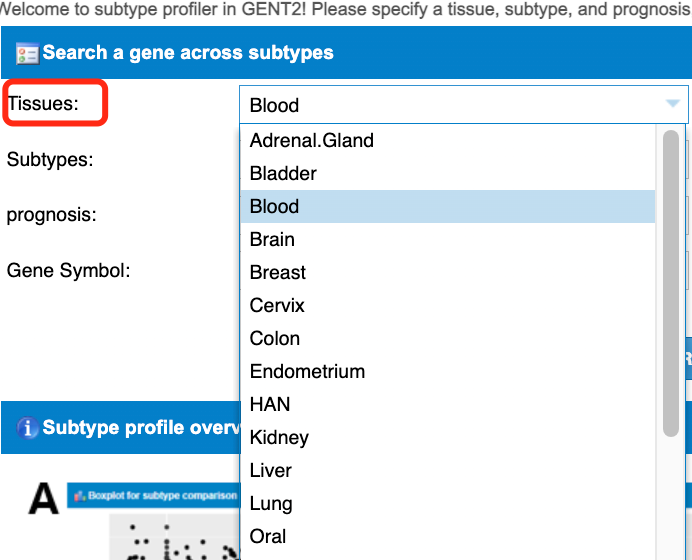Pick Brain from the dropdown list
Screen dimensions: 692x560
click(x=272, y=239)
